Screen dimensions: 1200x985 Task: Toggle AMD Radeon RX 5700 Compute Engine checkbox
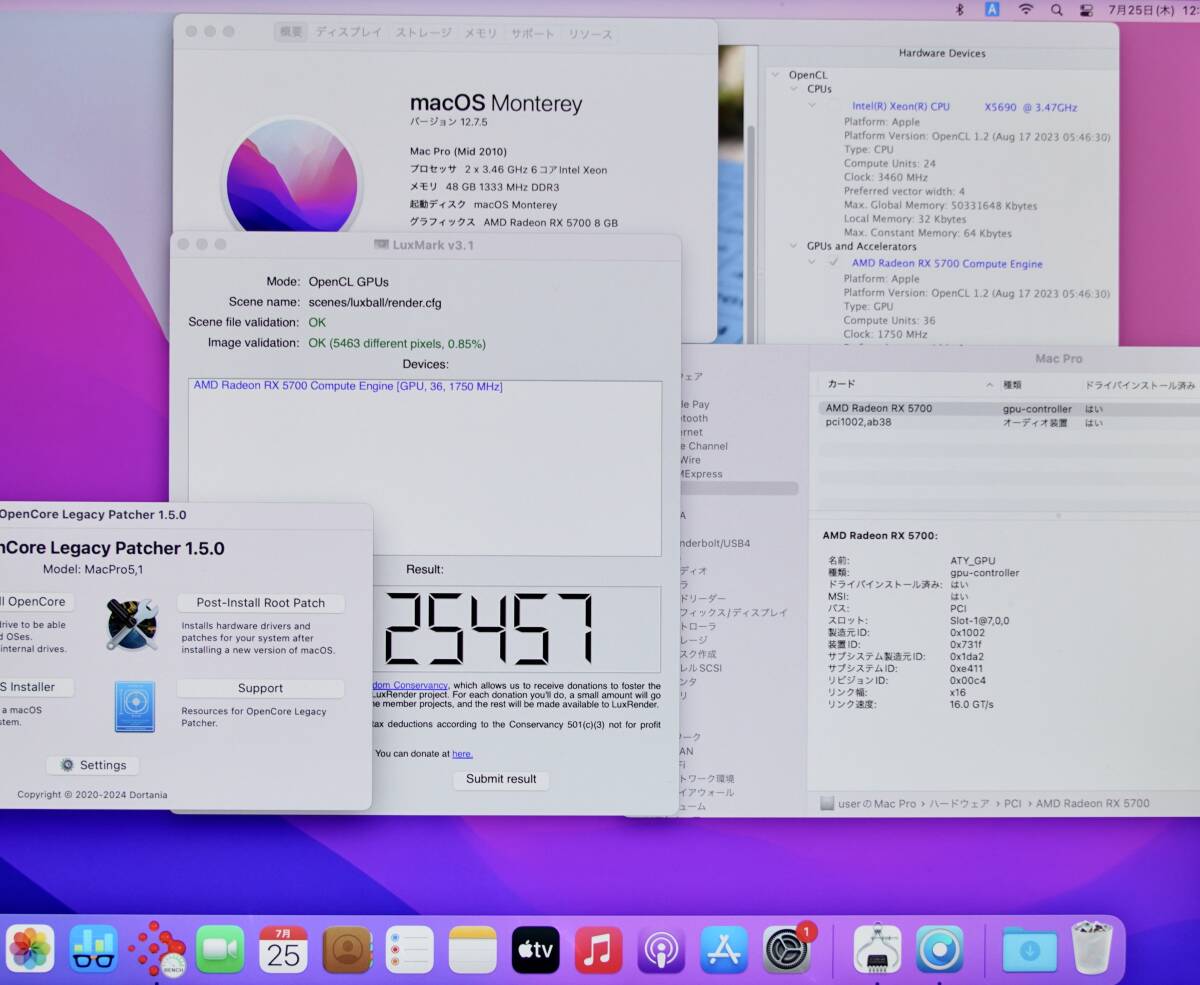[833, 263]
